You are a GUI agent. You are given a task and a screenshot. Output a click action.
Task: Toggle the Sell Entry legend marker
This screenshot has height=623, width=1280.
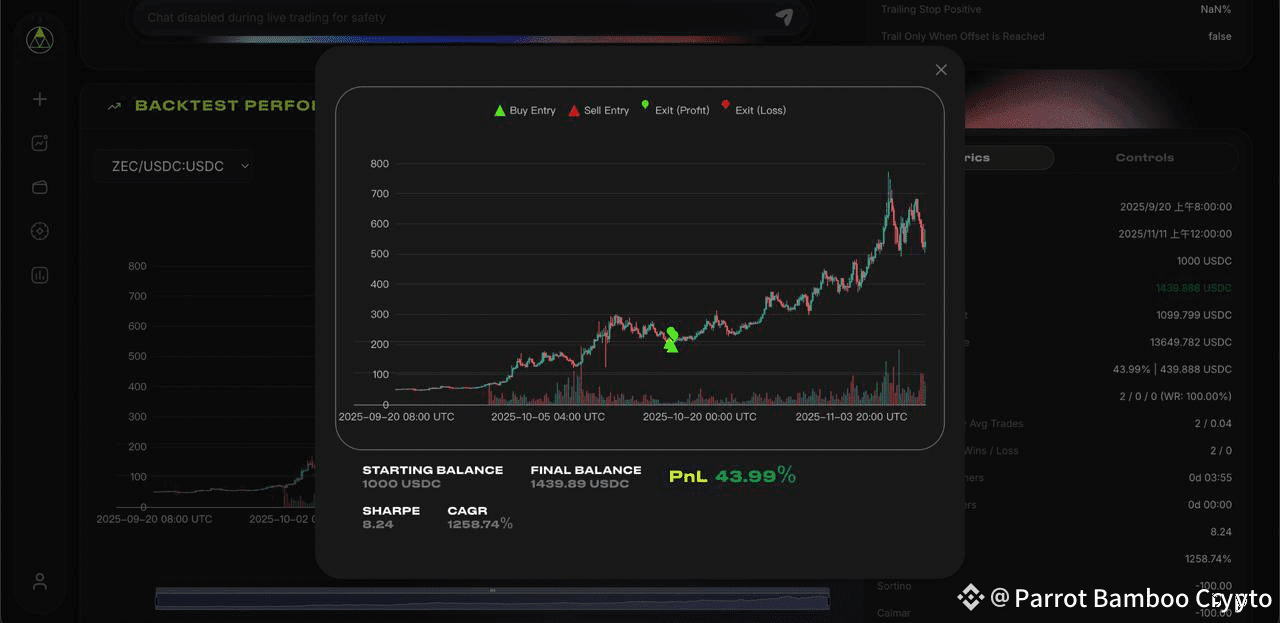573,110
